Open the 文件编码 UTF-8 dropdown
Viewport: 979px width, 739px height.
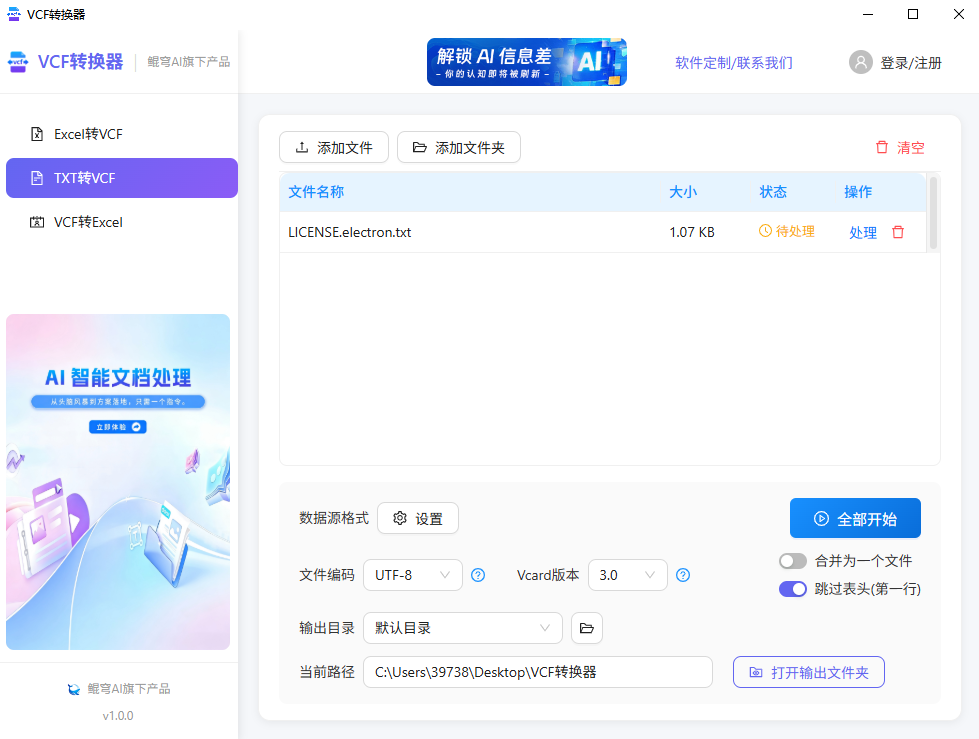click(x=412, y=575)
